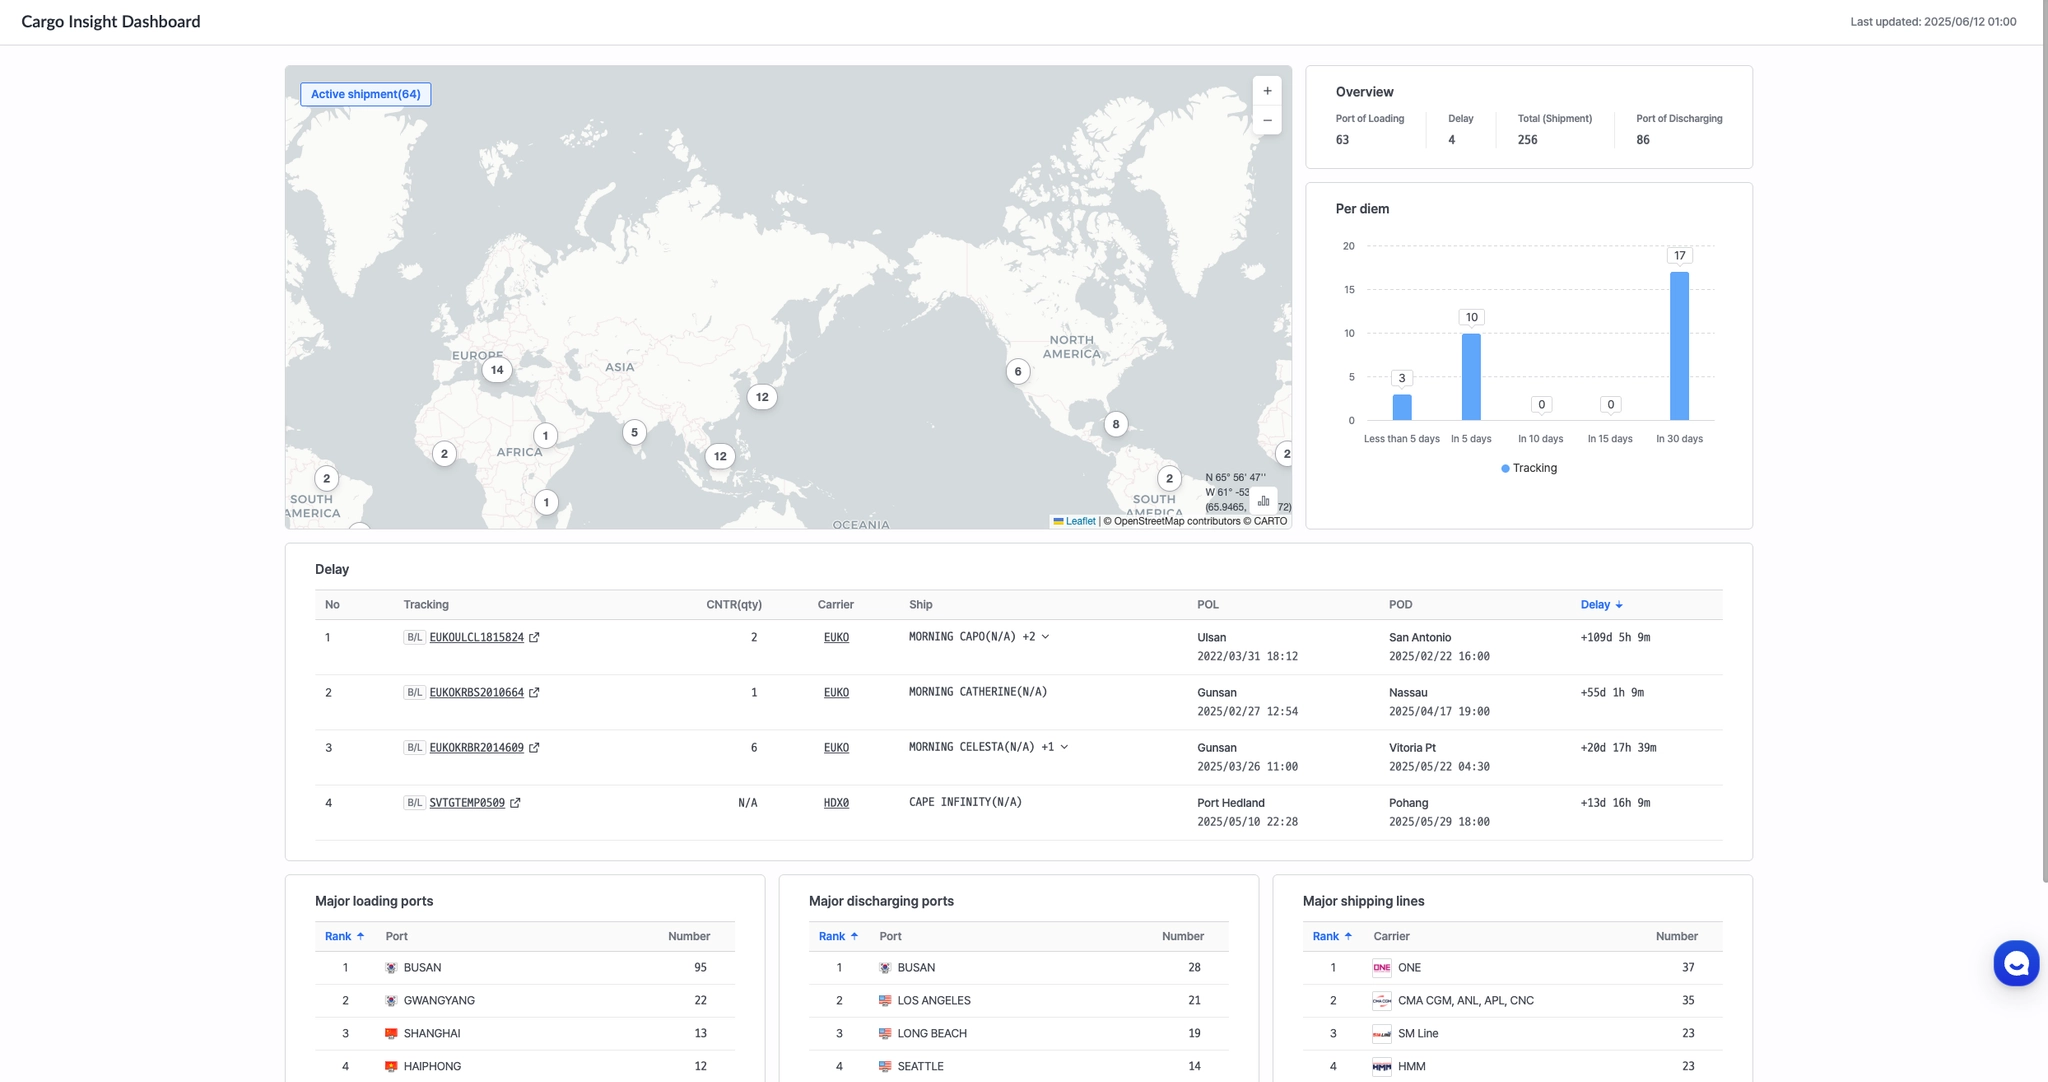Open external link icon for SVTGTEMP0509

click(515, 803)
